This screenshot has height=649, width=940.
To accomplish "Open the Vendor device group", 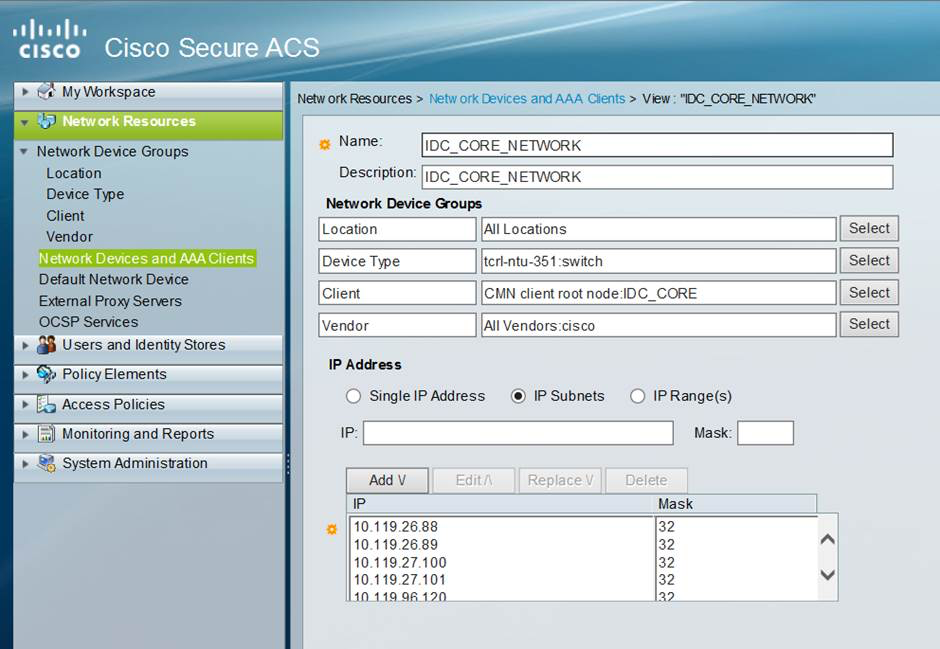I will click(x=70, y=237).
